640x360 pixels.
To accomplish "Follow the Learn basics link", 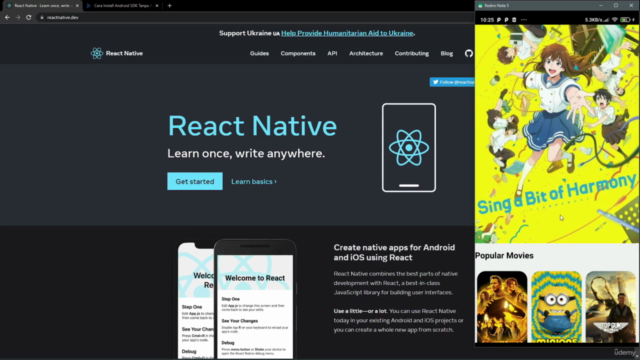I will pyautogui.click(x=254, y=182).
